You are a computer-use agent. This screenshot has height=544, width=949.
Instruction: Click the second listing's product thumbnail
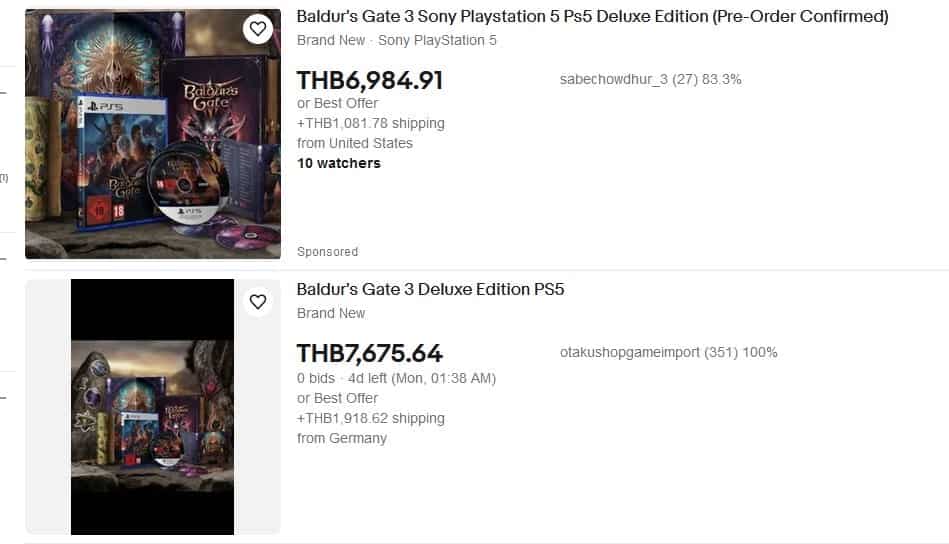[152, 407]
